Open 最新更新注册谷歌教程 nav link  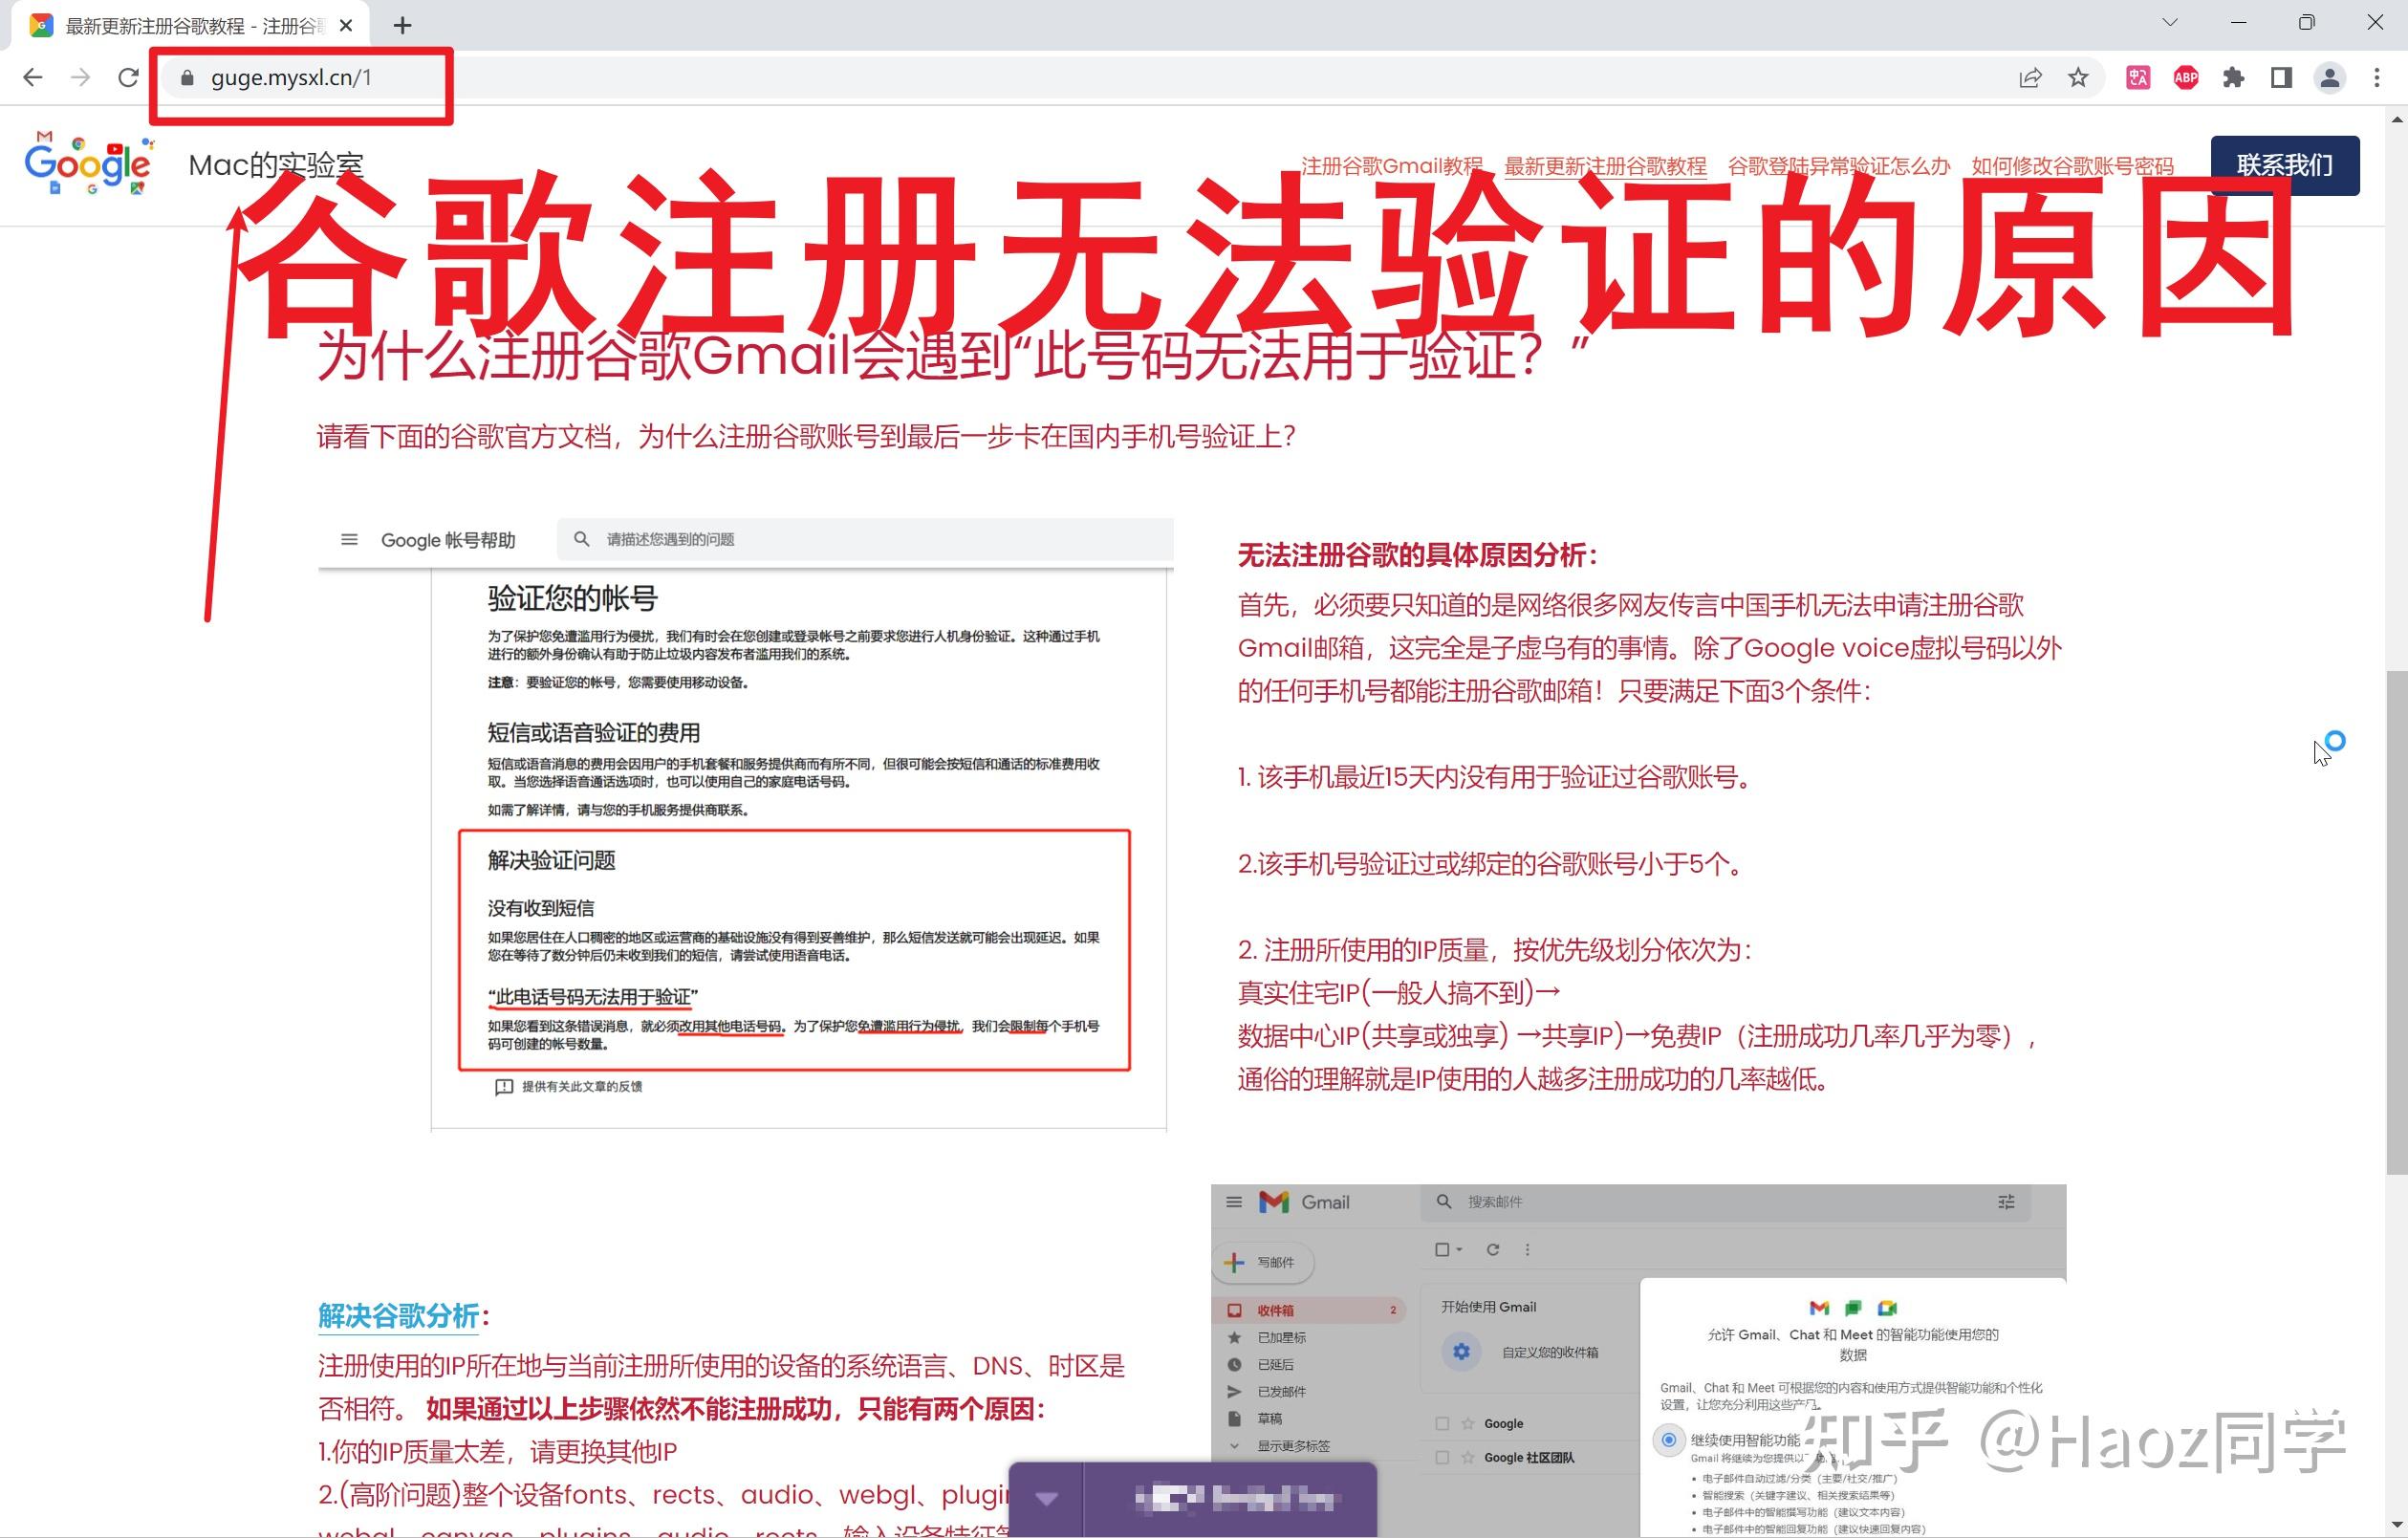(1605, 166)
